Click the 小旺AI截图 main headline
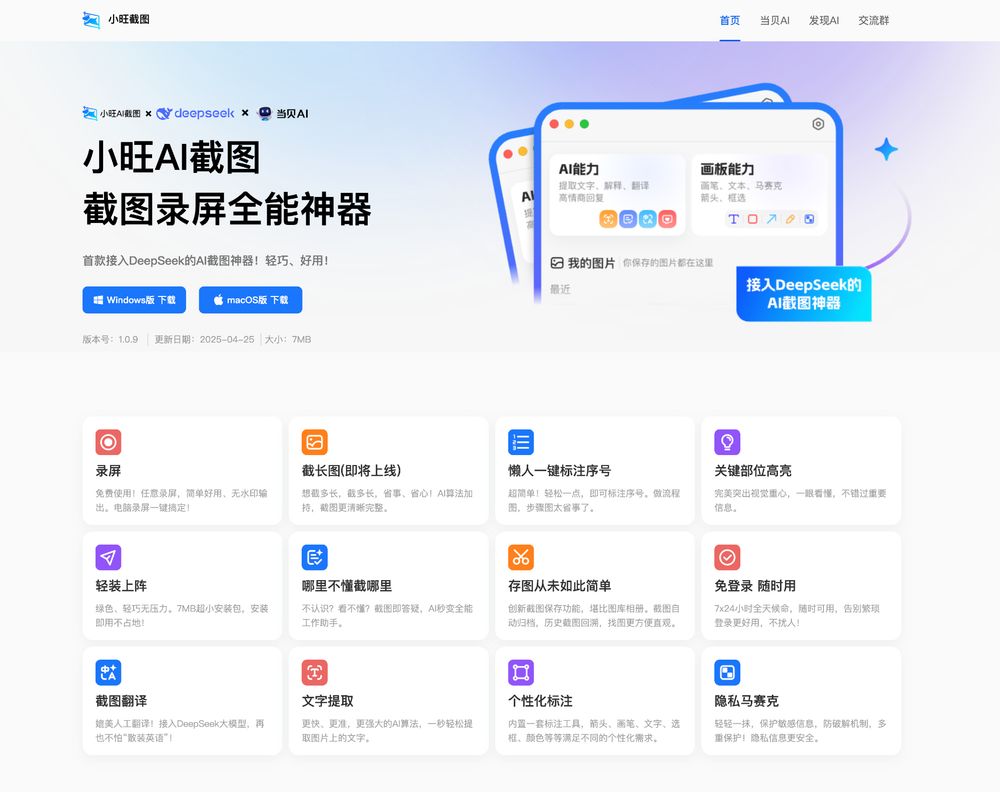The image size is (1000, 792). (172, 158)
